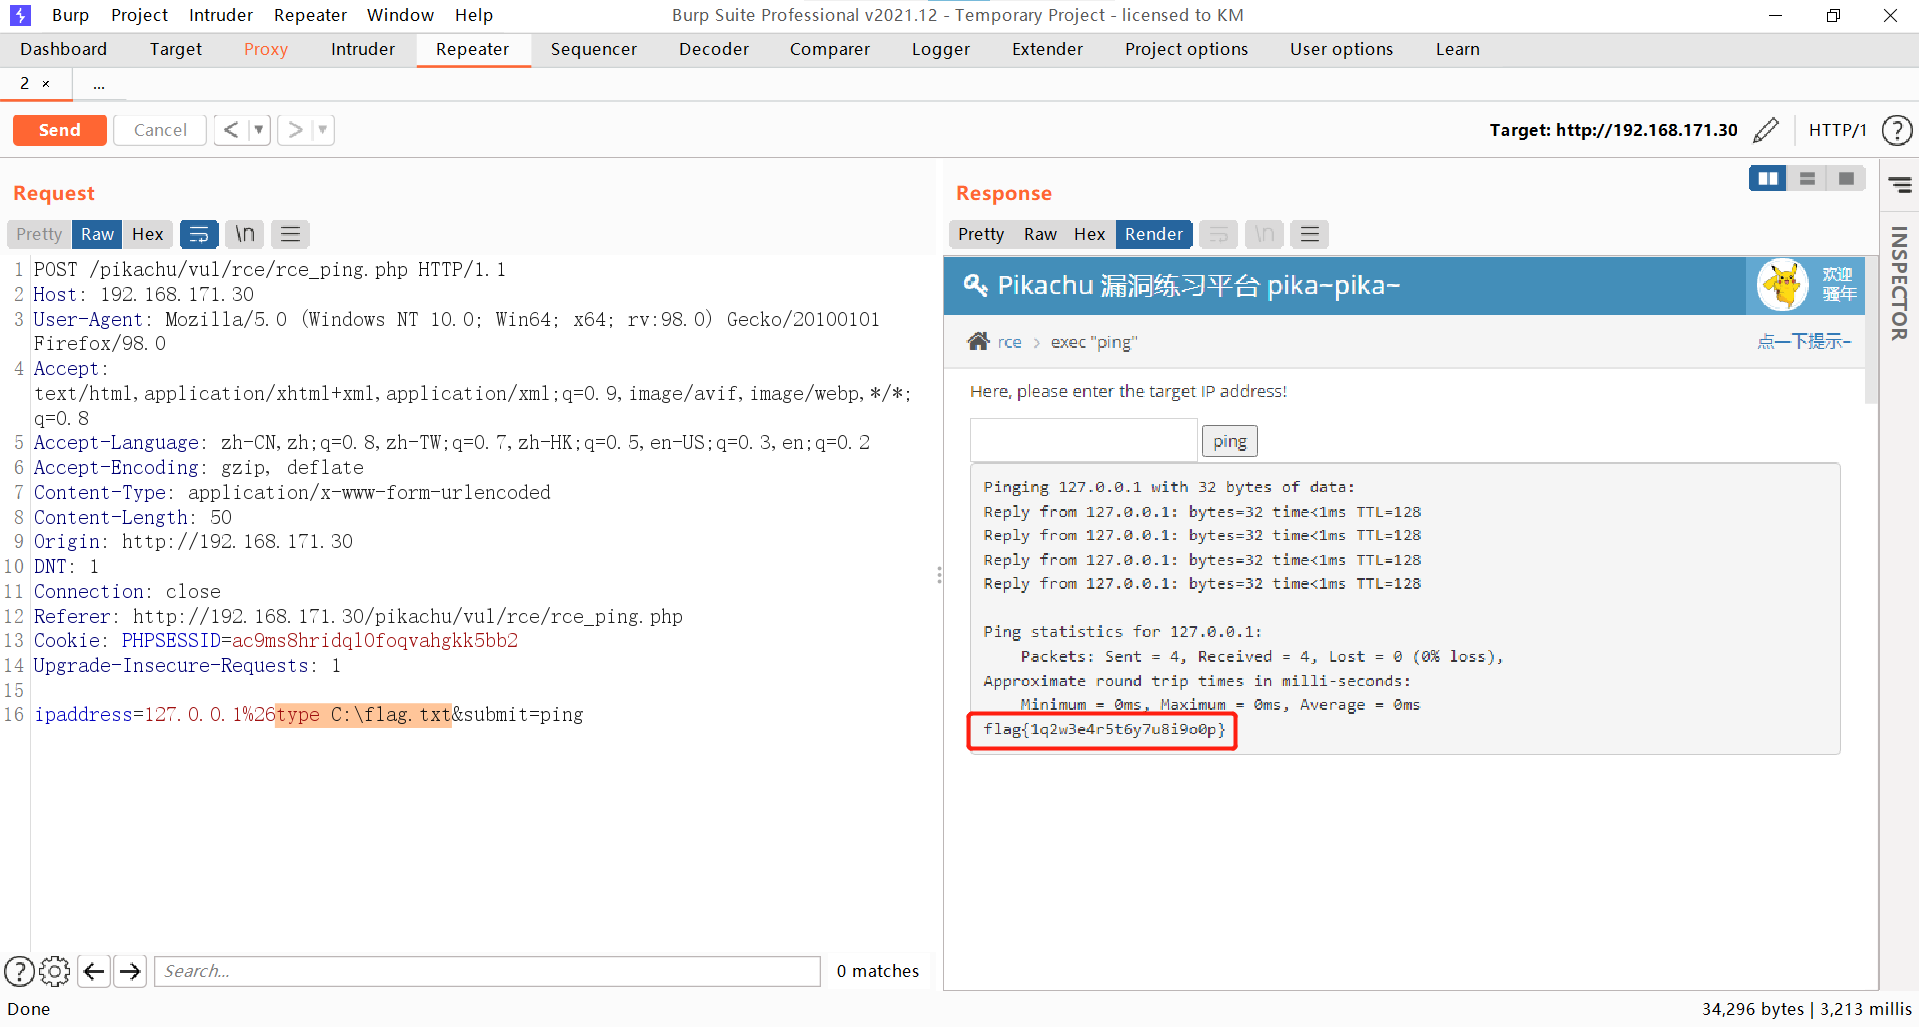
Task: Switch to the Target tab
Action: click(x=176, y=49)
